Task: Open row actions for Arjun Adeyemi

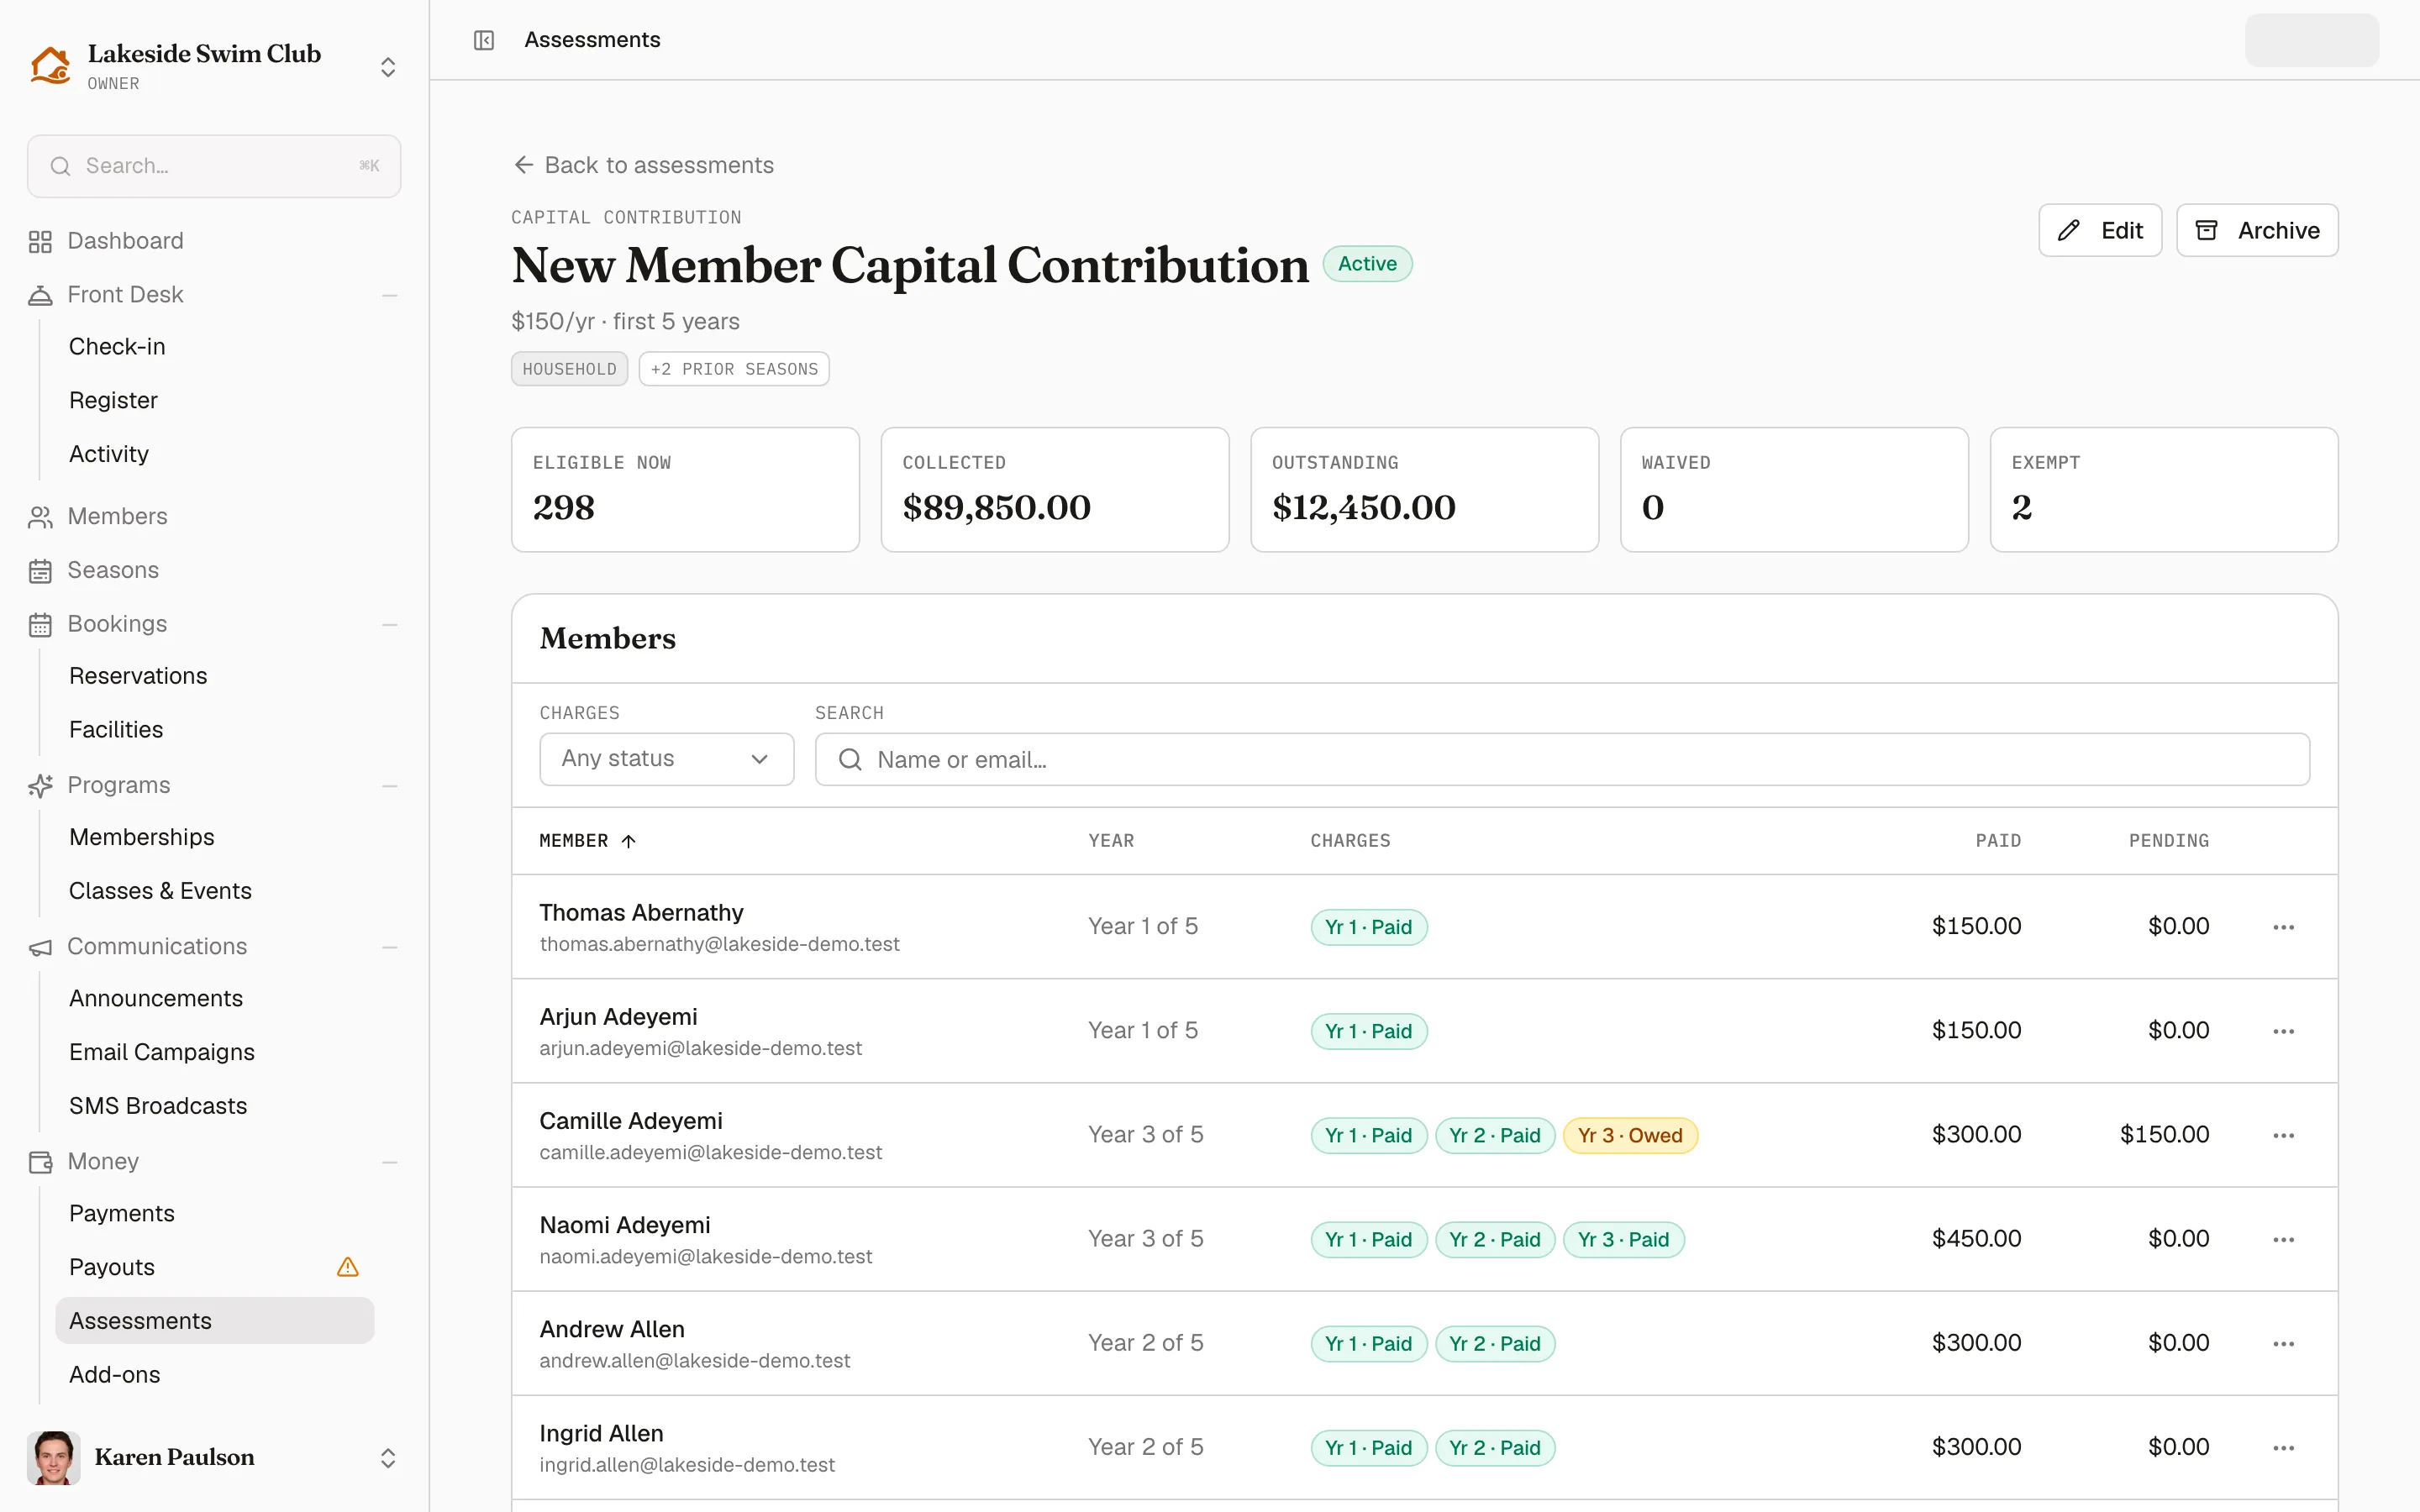Action: click(2283, 1031)
